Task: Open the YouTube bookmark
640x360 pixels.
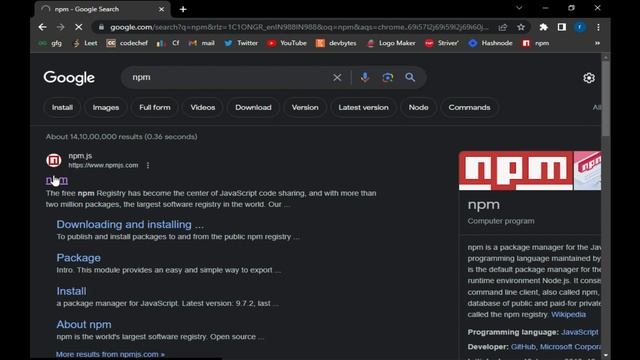Action: coord(287,43)
